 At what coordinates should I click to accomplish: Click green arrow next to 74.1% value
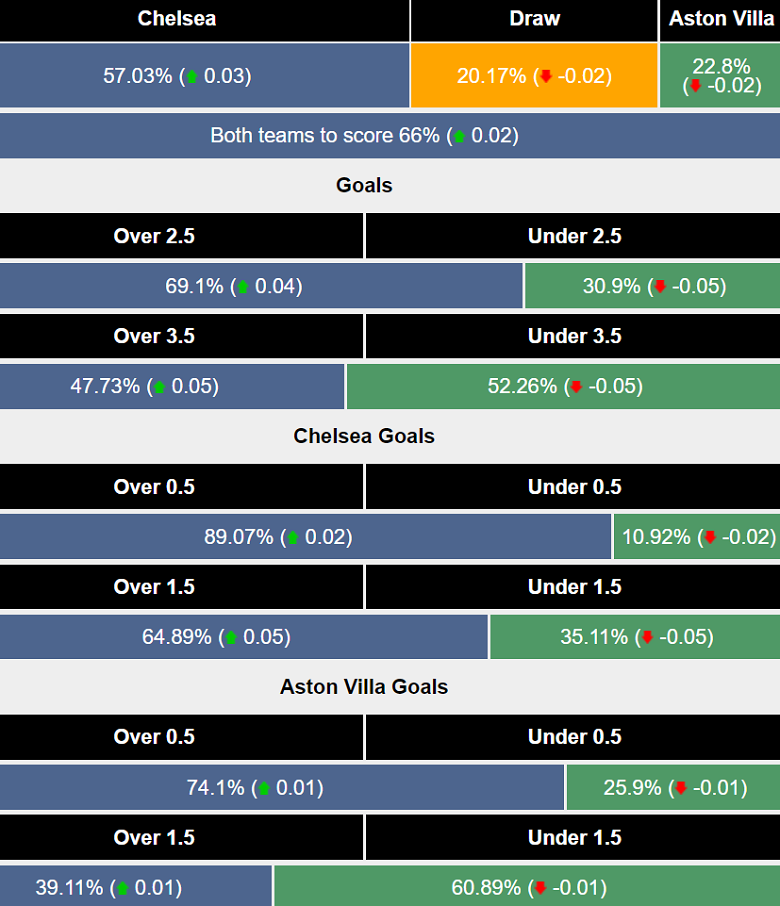pos(263,788)
